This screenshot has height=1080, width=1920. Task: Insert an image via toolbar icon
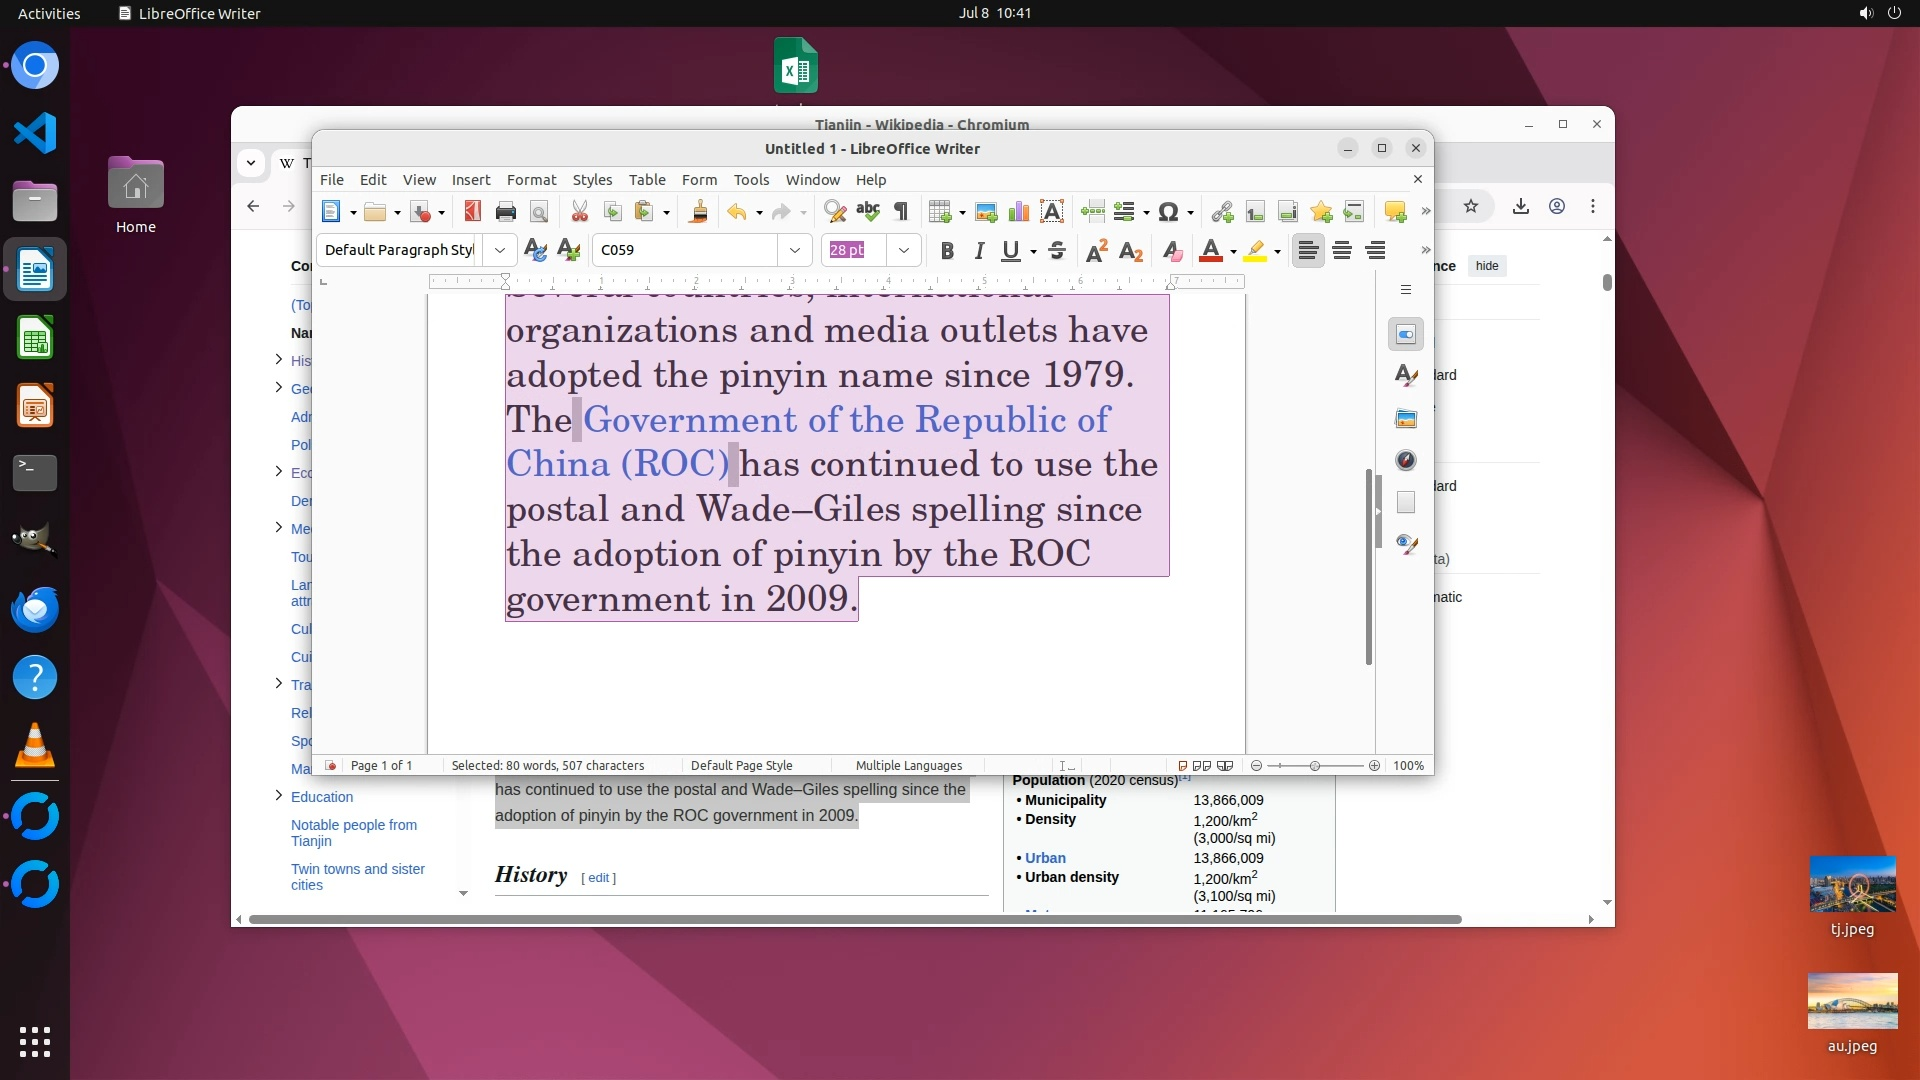coord(986,211)
